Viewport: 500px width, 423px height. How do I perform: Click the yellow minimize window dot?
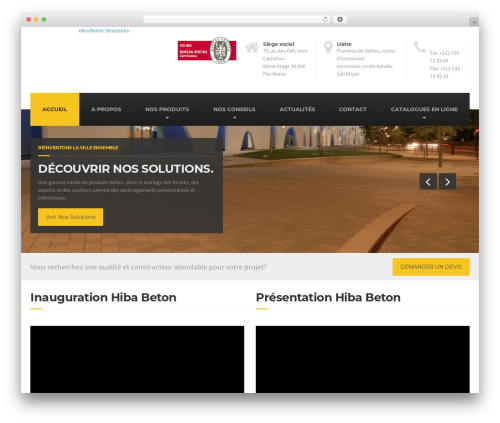coord(36,20)
